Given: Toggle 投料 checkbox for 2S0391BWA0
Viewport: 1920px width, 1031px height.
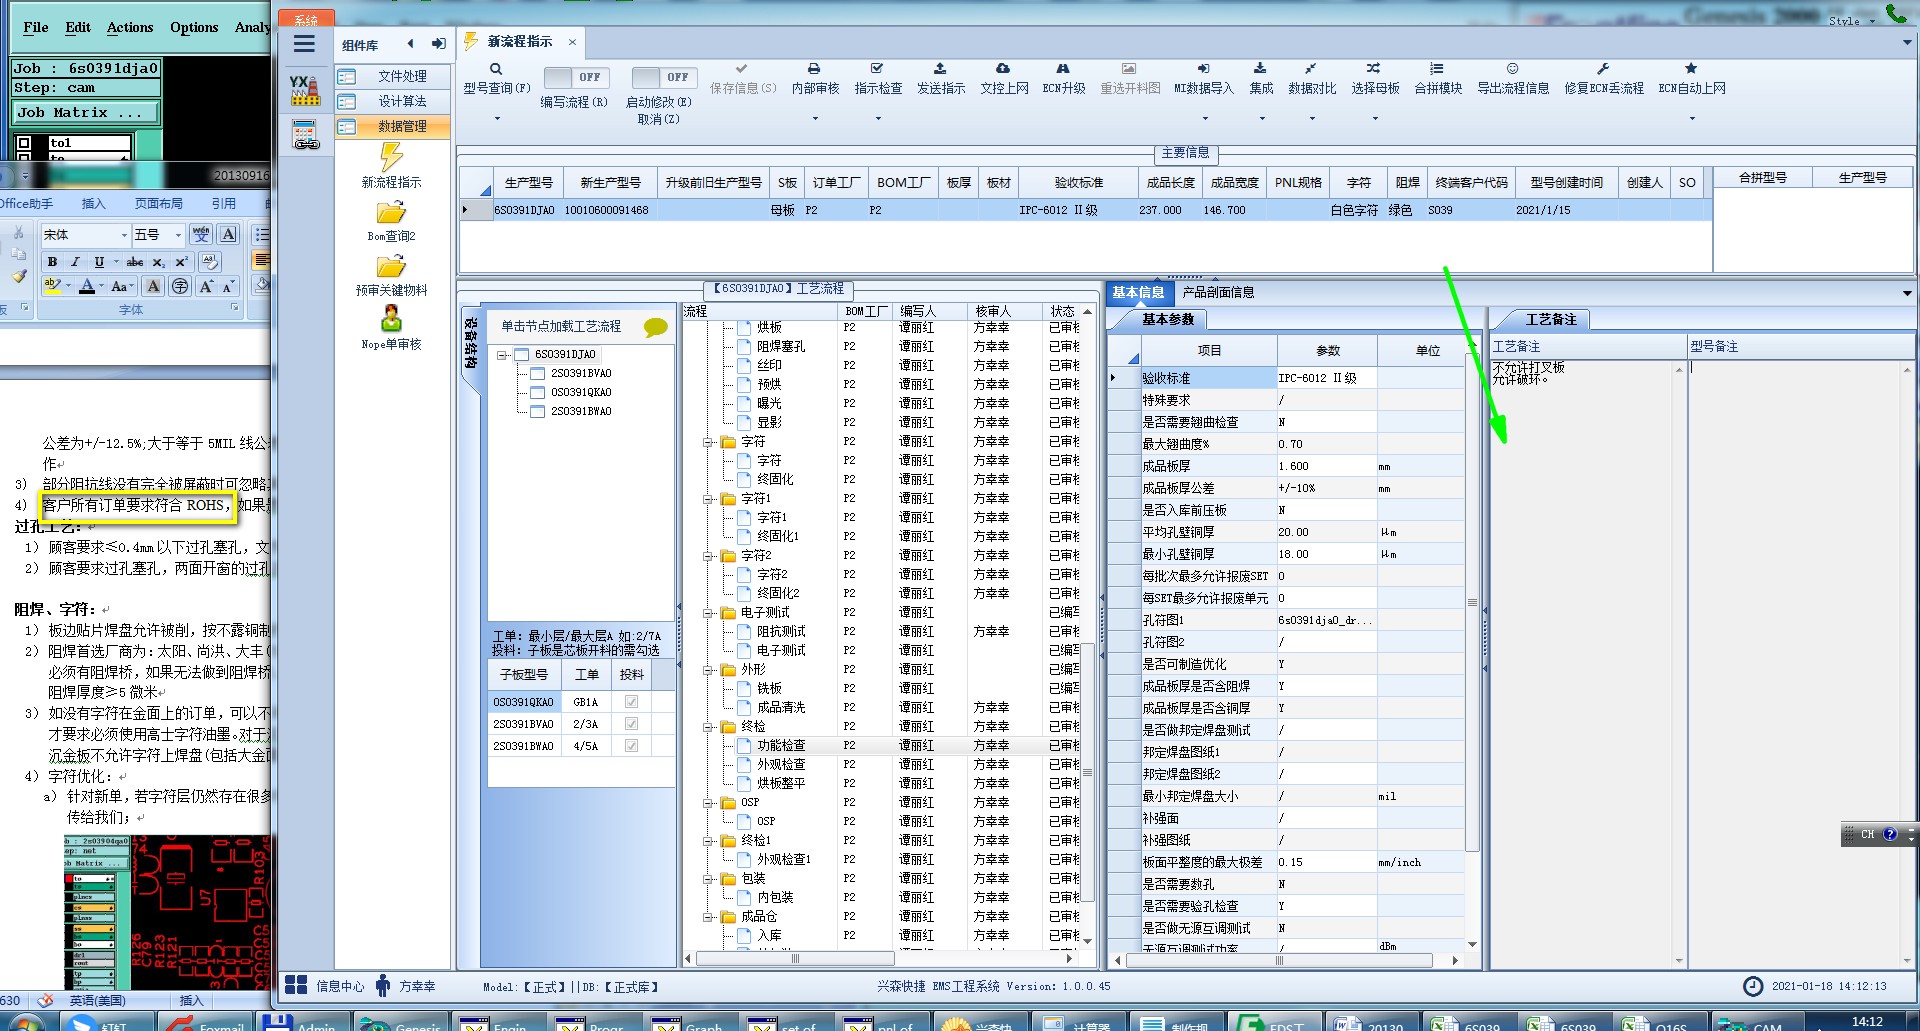Looking at the screenshot, I should tap(631, 746).
